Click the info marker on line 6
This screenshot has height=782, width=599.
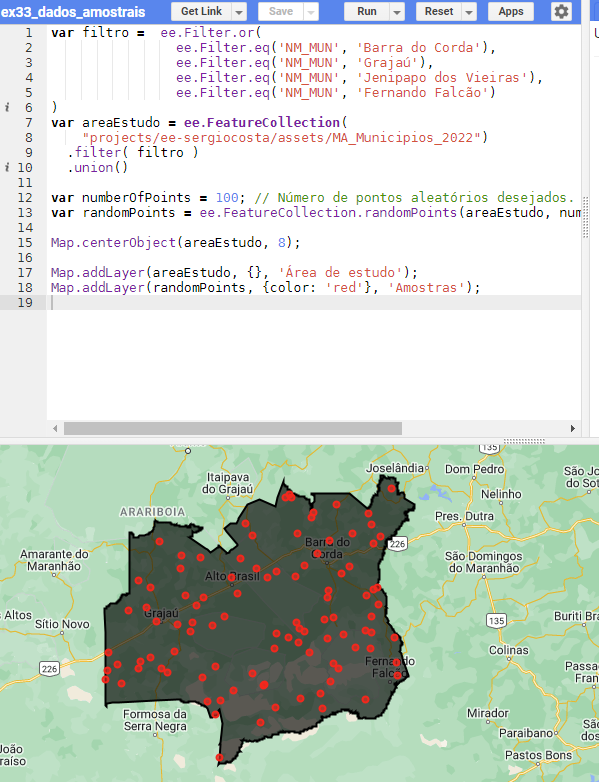(x=7, y=107)
